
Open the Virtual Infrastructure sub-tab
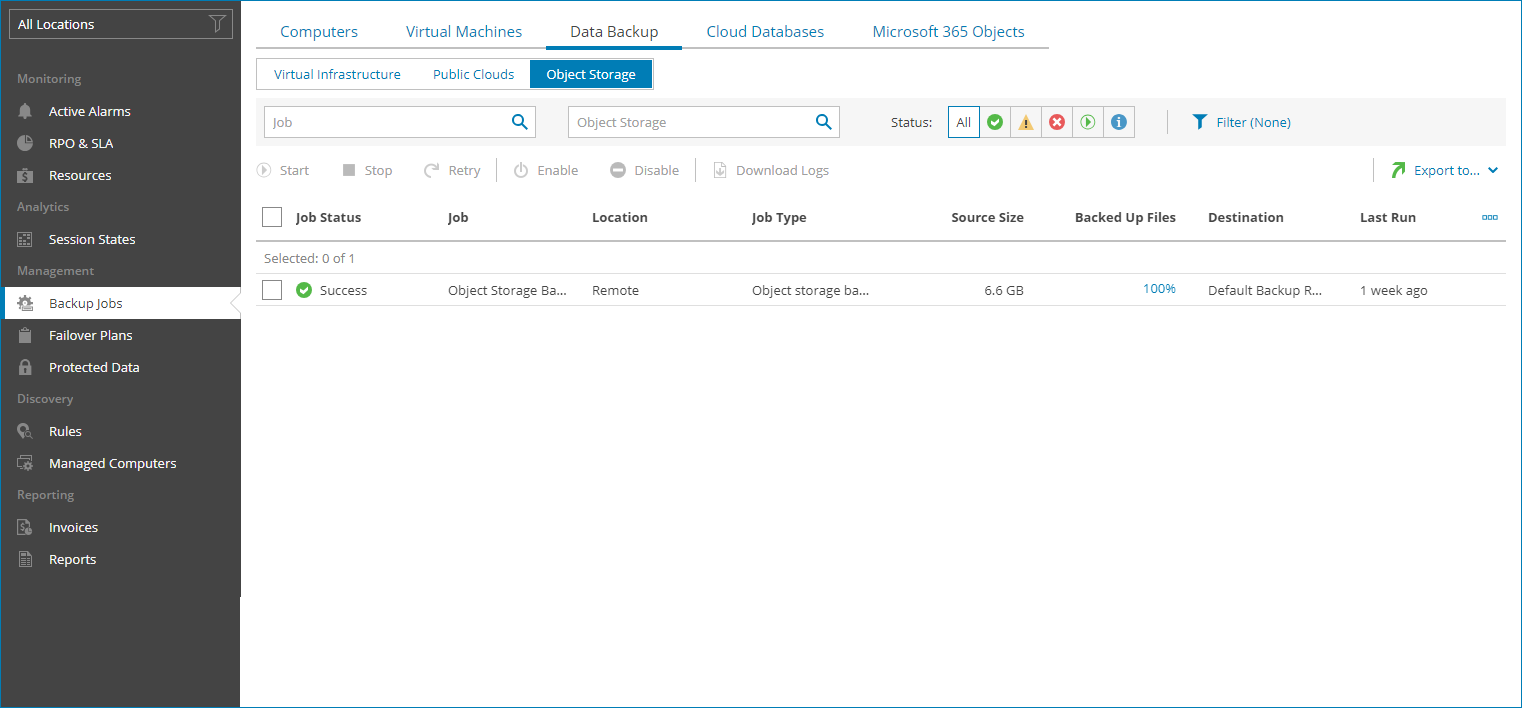click(x=337, y=73)
